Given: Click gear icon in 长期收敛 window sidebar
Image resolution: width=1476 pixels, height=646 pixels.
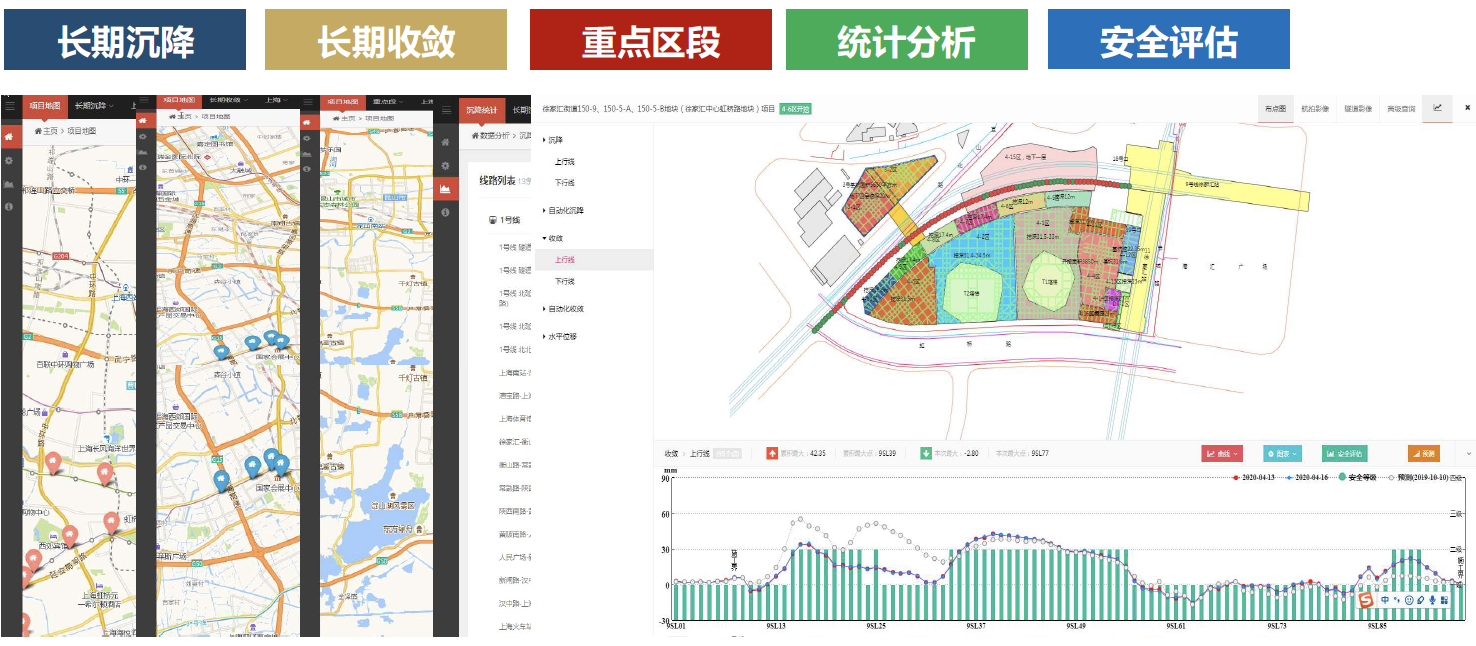Looking at the screenshot, I should (143, 136).
